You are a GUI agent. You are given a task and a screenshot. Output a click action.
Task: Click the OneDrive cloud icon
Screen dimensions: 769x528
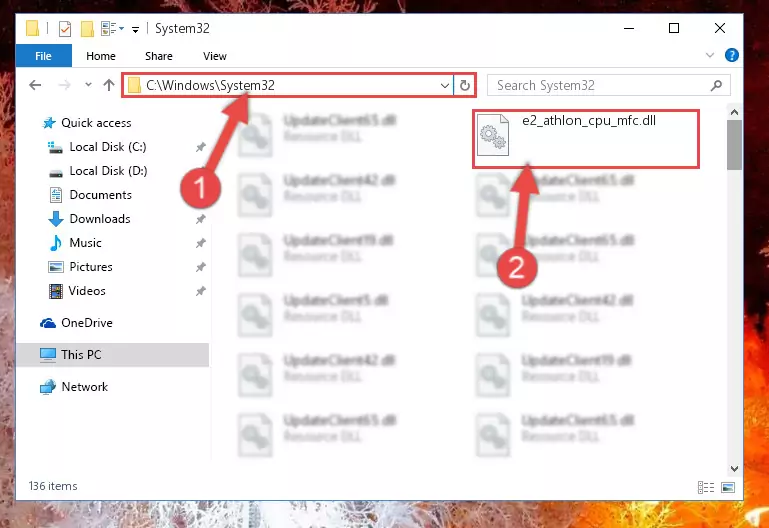click(x=48, y=323)
